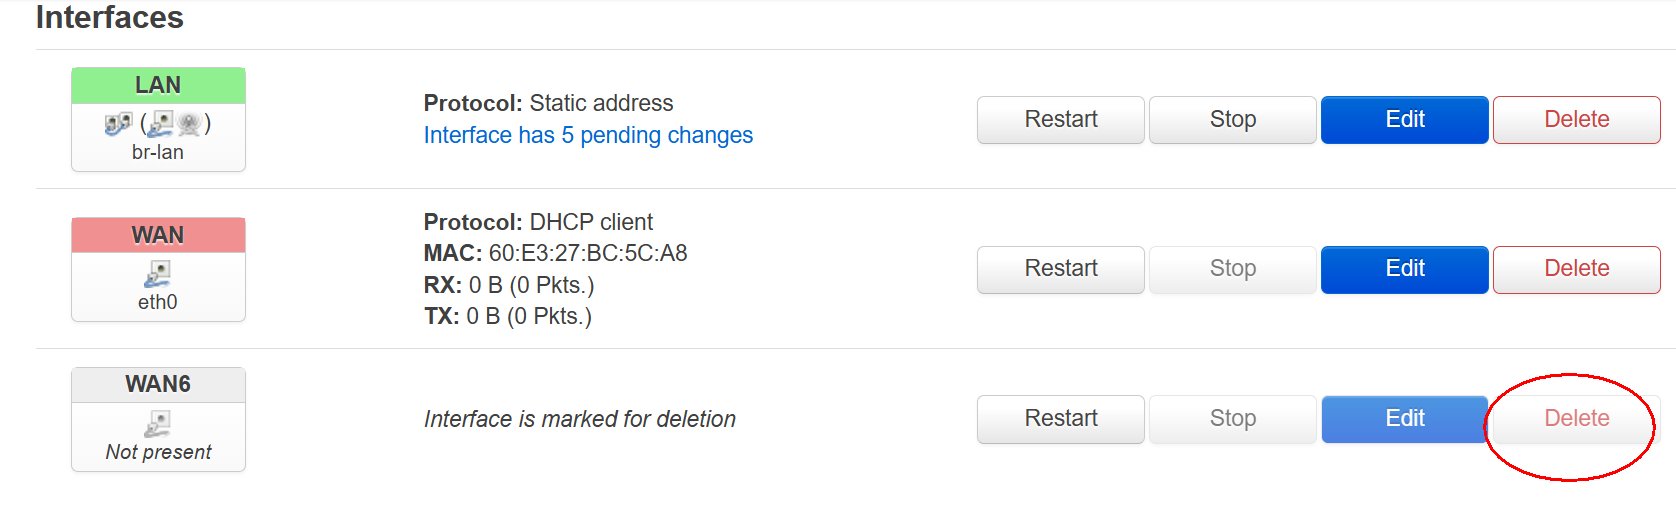1676x507 pixels.
Task: Click the wireless icon in LAN box
Action: (189, 124)
